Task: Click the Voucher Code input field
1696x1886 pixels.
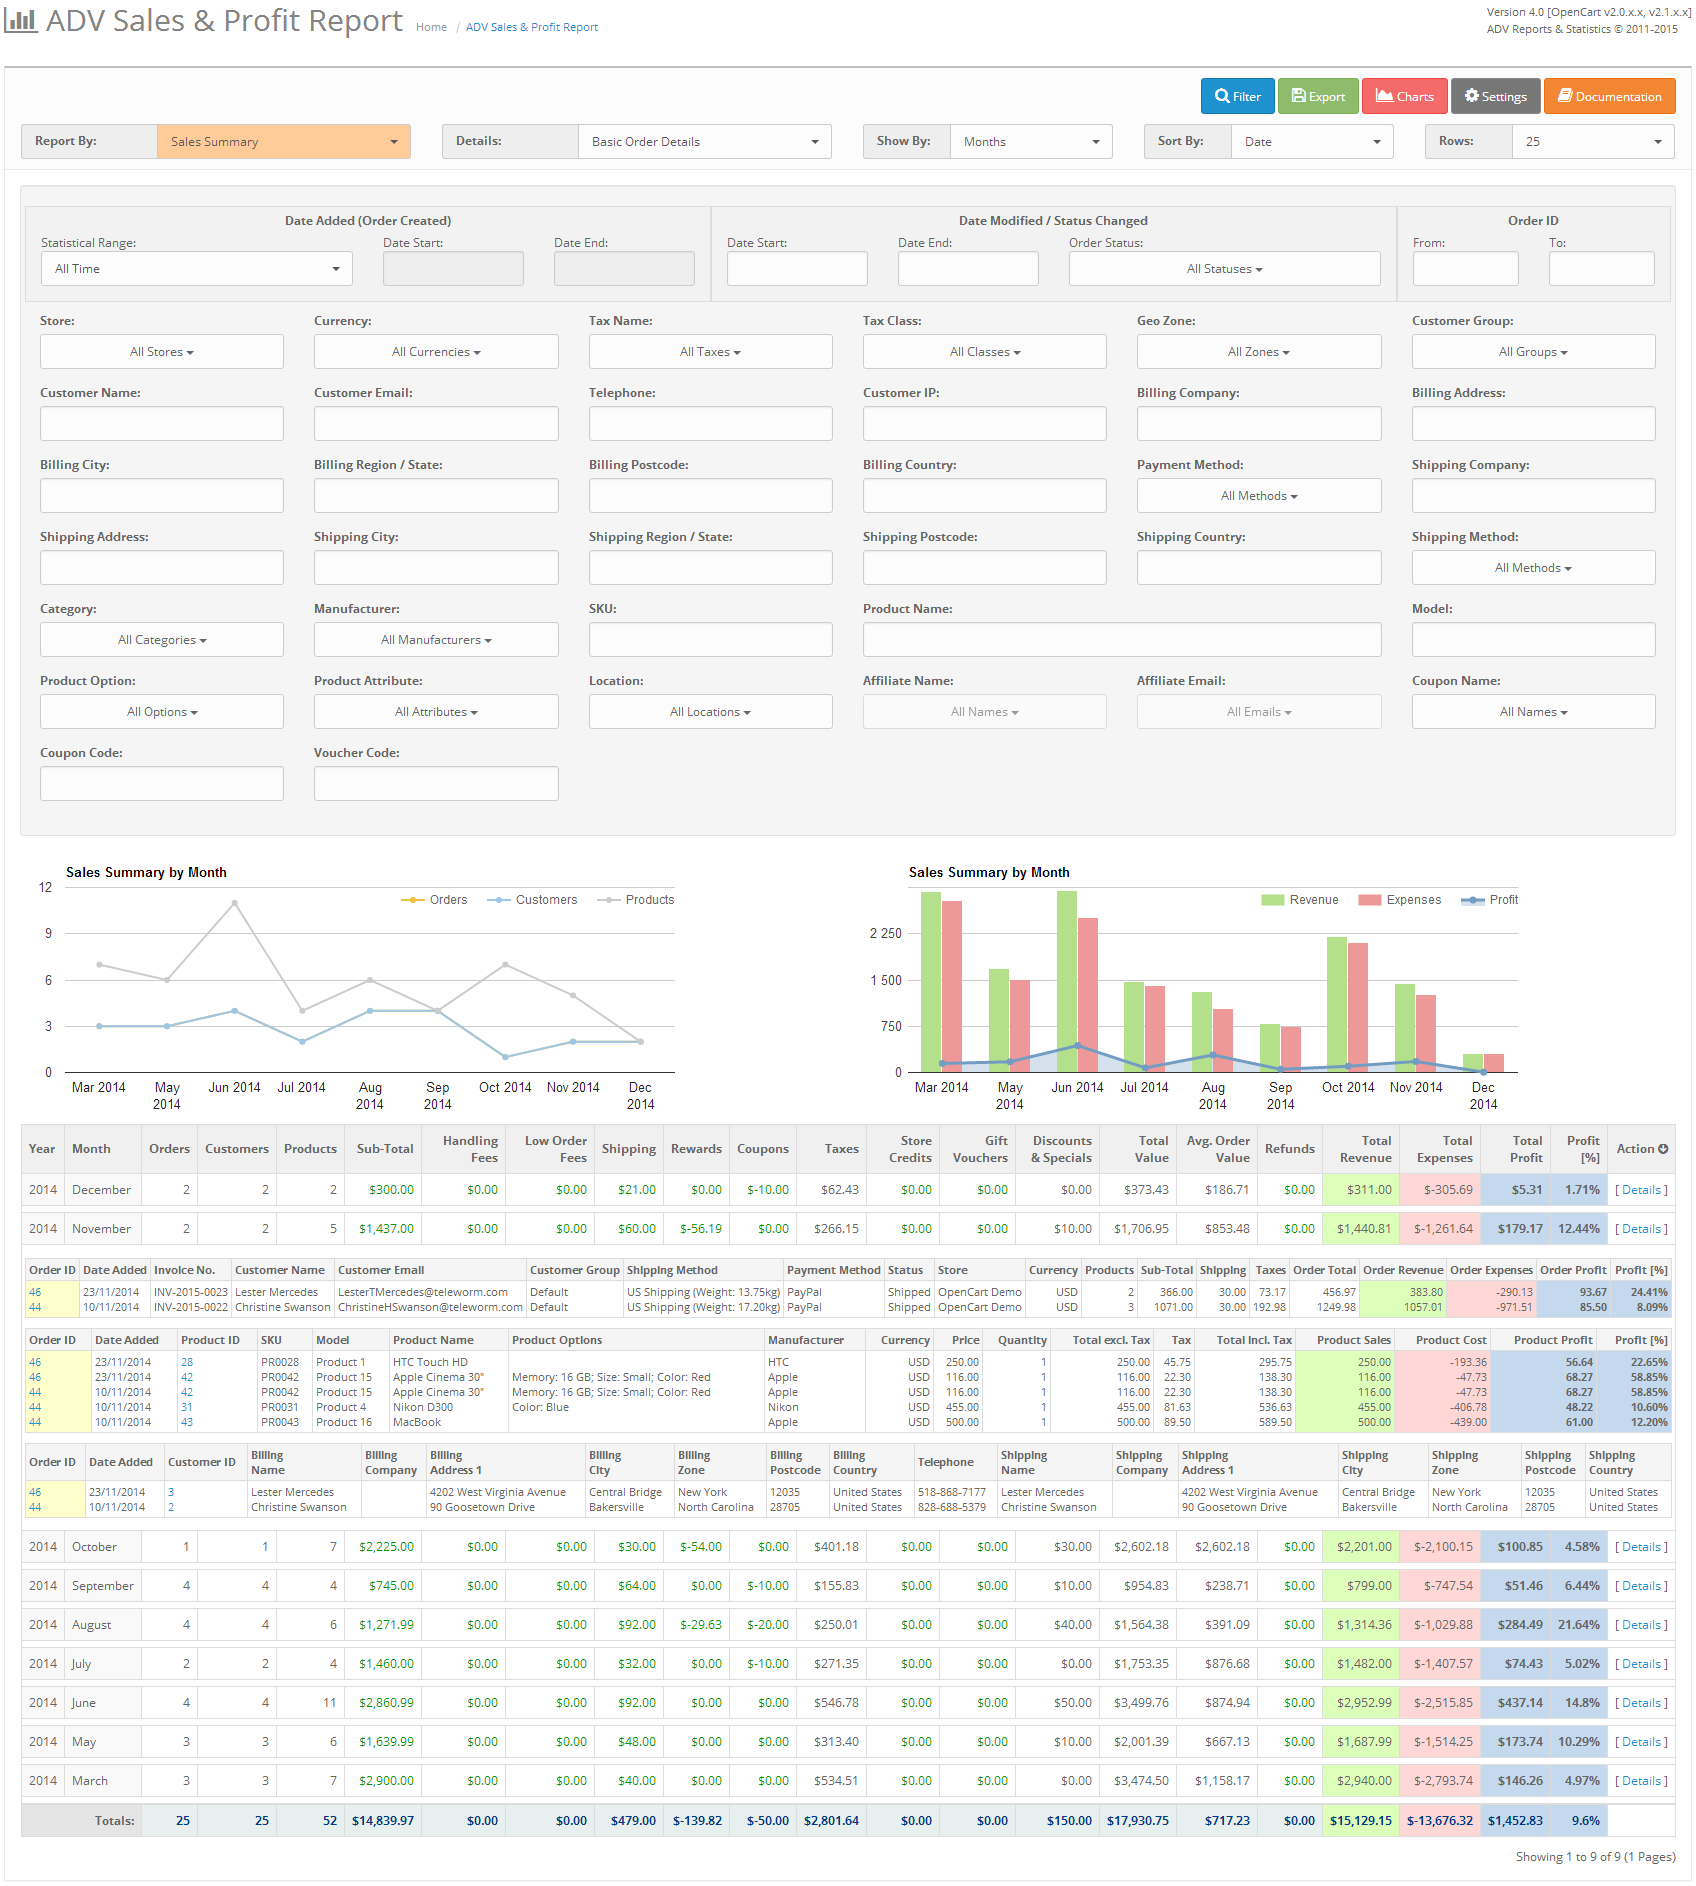Action: tap(436, 783)
